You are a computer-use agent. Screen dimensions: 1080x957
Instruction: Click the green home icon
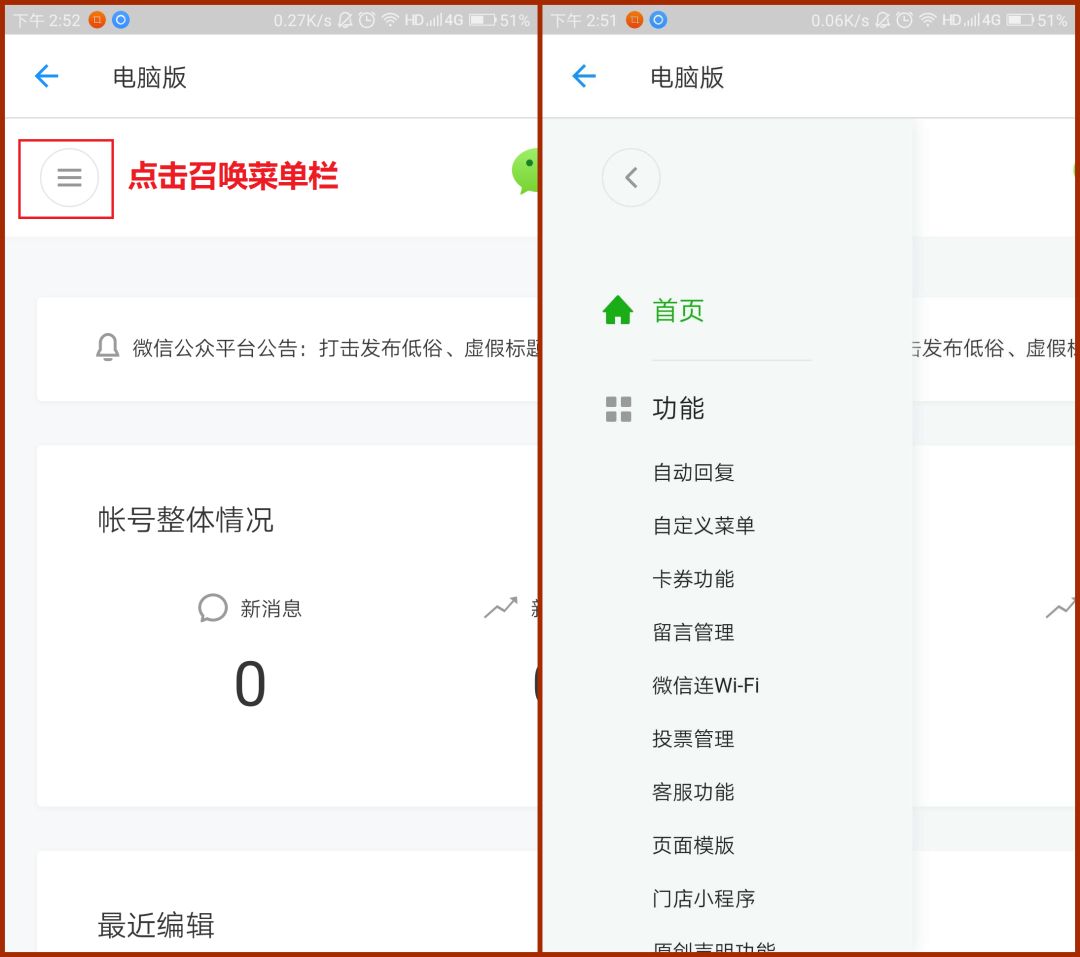(618, 310)
